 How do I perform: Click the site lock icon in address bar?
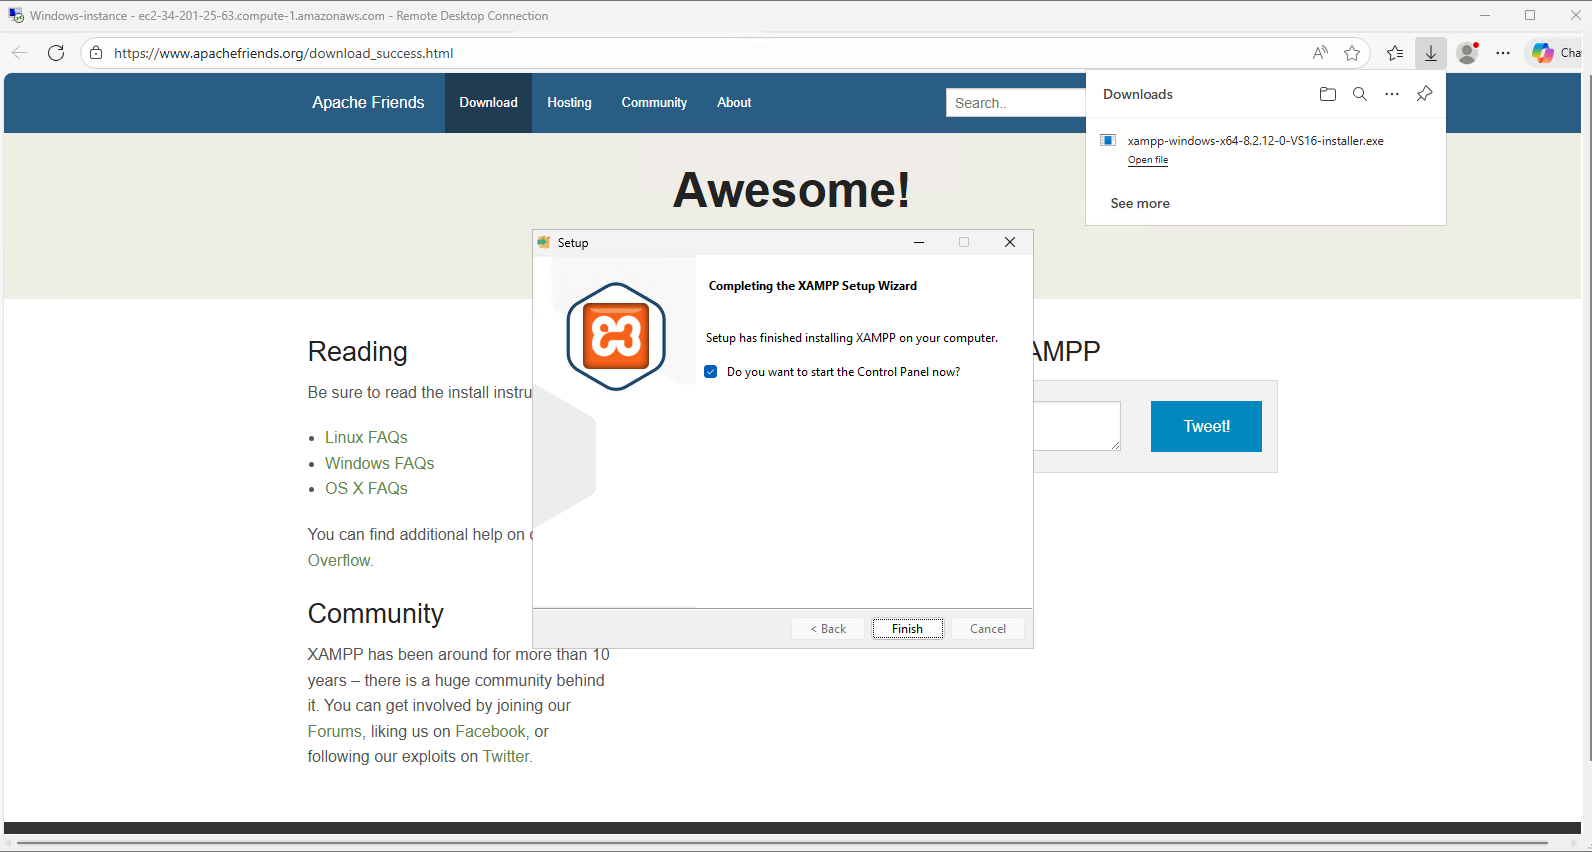96,53
